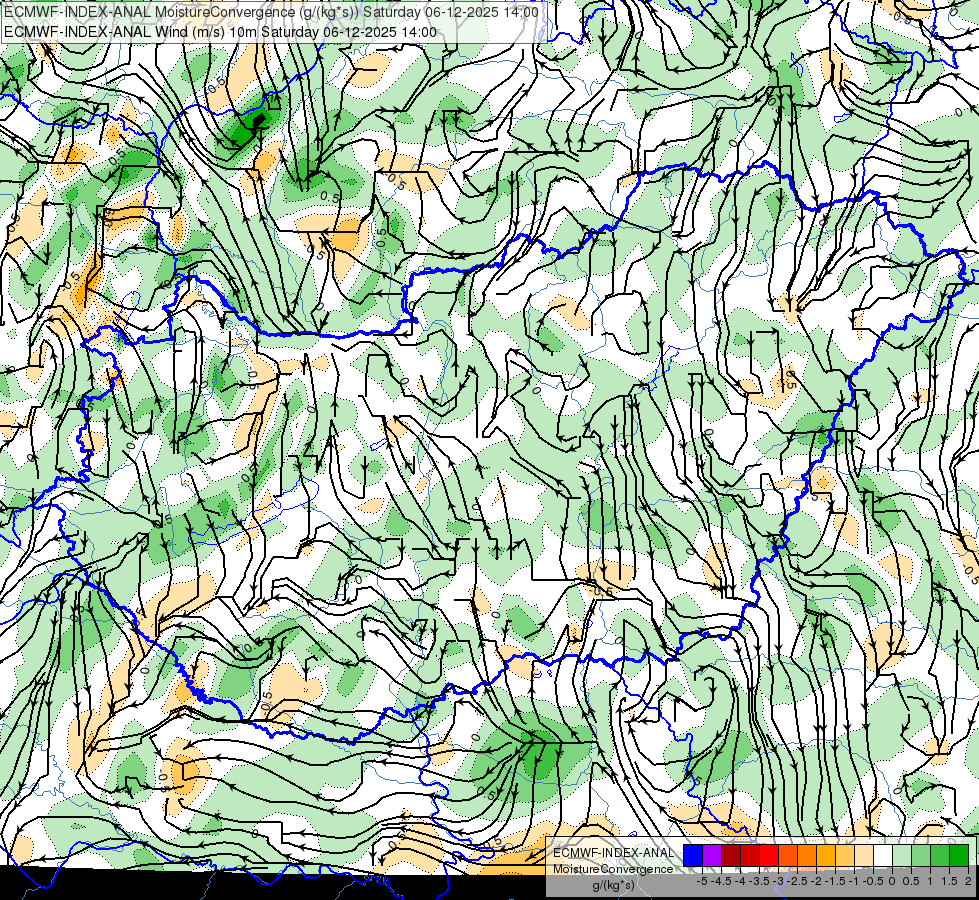Viewport: 979px width, 900px height.
Task: Click the darkest red legend swatch
Action: point(731,855)
